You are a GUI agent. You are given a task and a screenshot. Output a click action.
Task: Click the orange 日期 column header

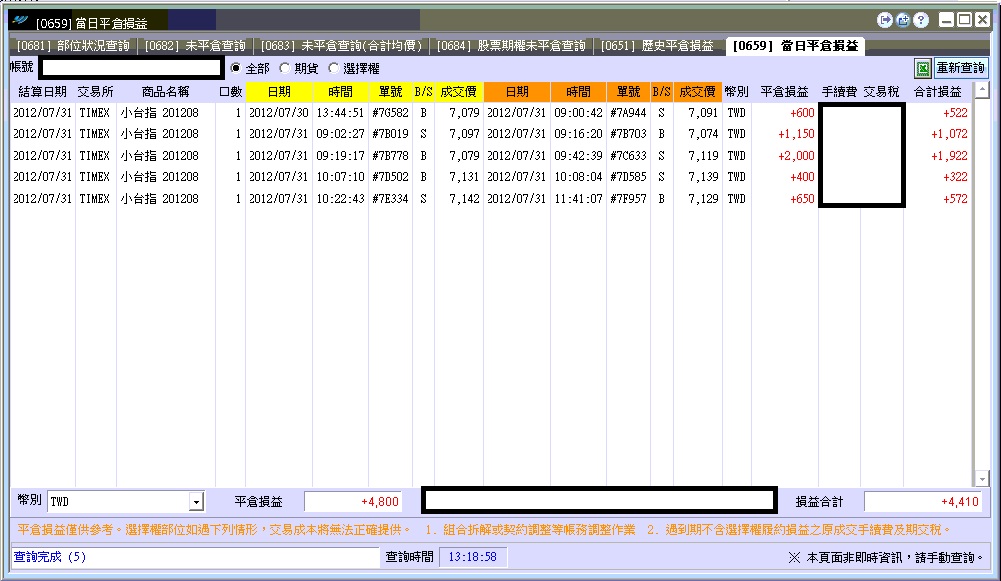click(x=517, y=92)
